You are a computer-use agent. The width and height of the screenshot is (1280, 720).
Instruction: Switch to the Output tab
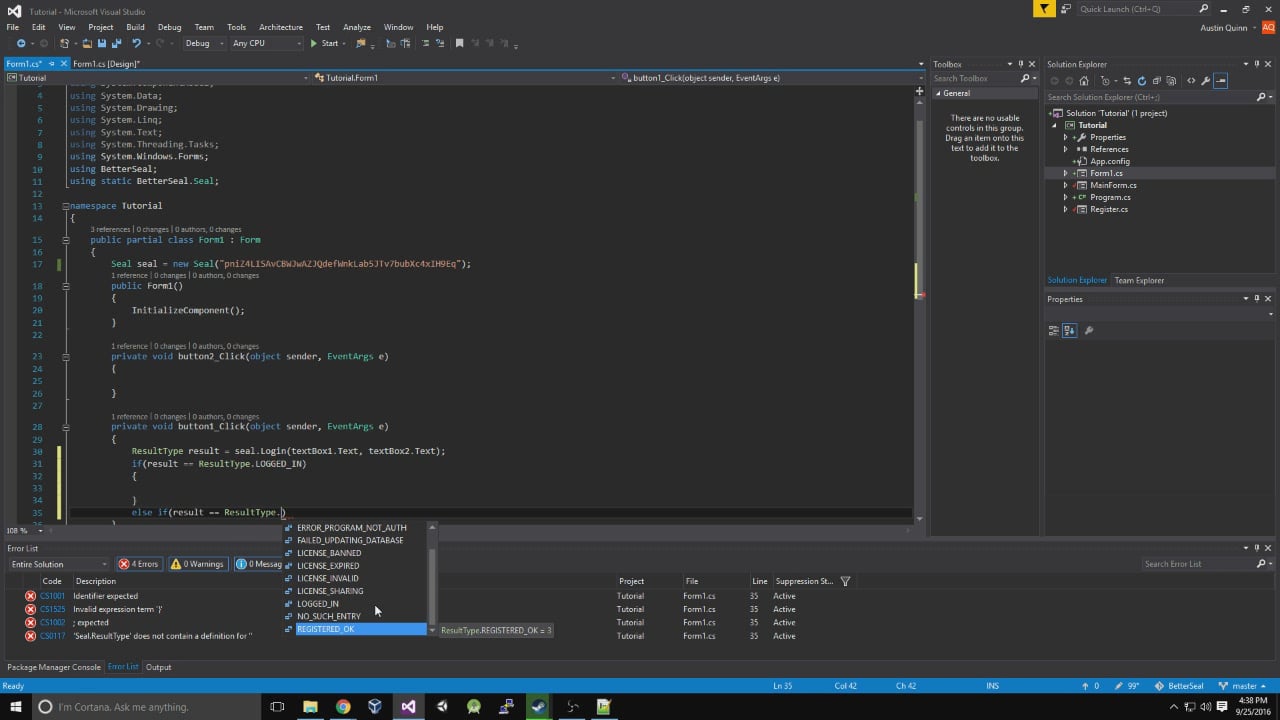[158, 667]
